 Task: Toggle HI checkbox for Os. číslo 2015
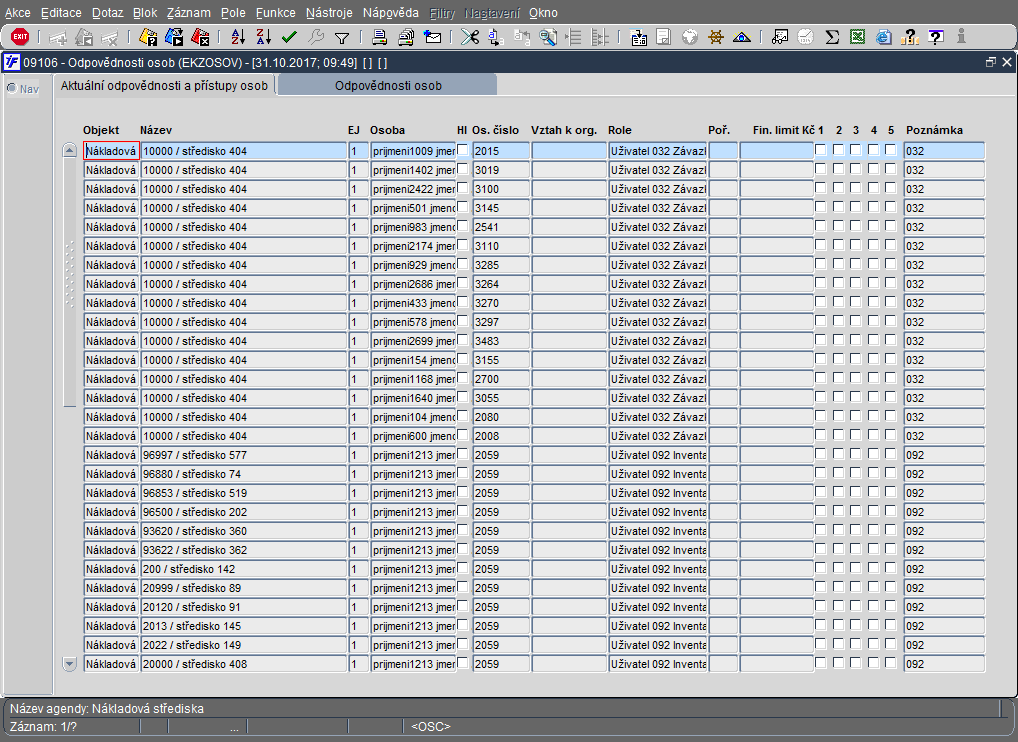[x=463, y=150]
